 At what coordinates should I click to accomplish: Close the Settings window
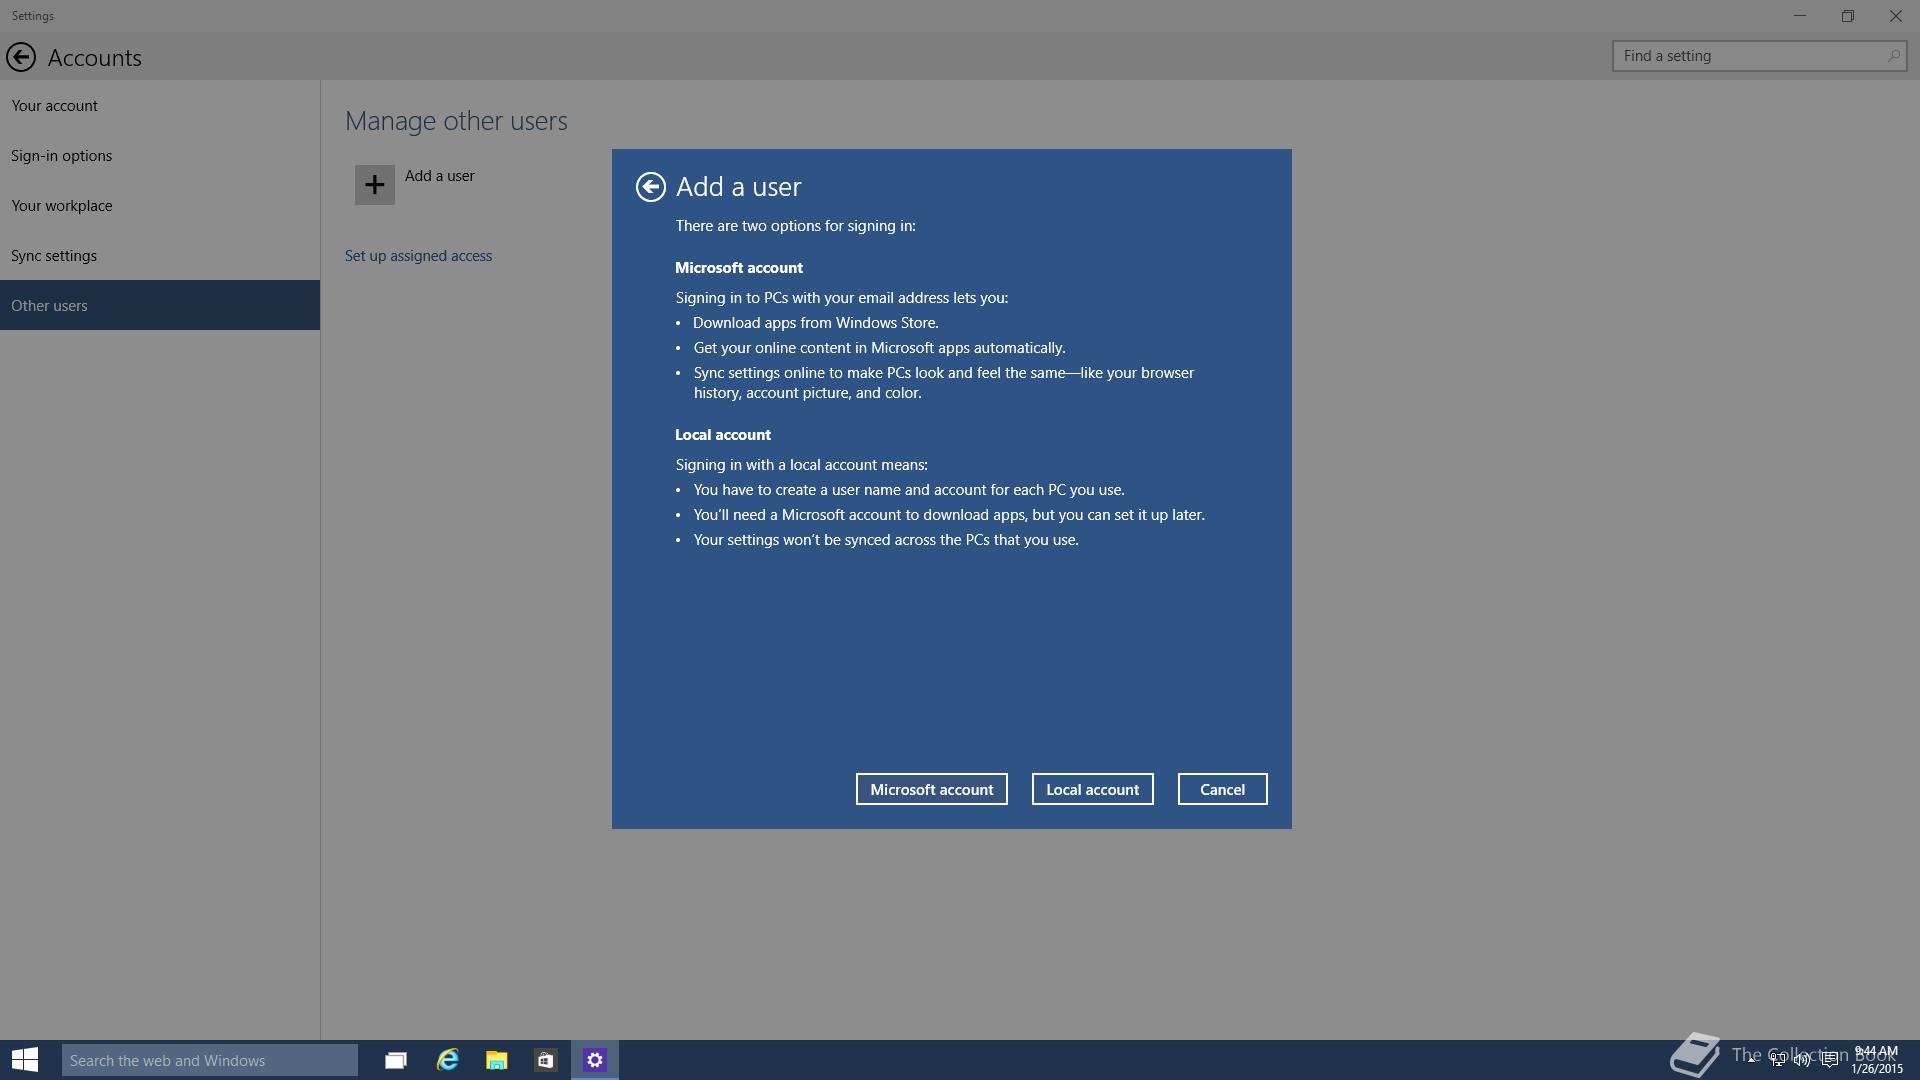pyautogui.click(x=1896, y=16)
